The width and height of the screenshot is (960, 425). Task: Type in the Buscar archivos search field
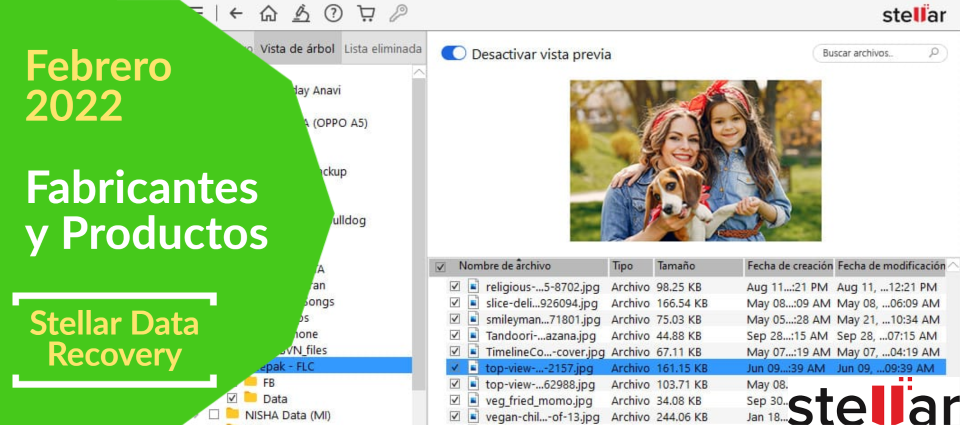(x=880, y=53)
